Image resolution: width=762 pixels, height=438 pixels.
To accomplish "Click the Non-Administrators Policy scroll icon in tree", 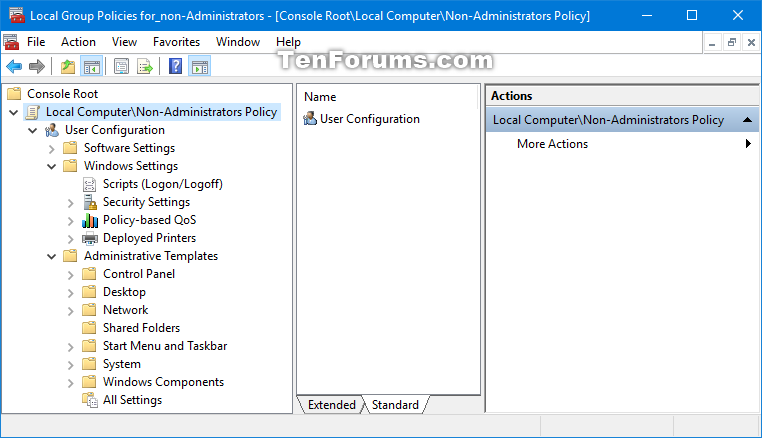I will (x=33, y=112).
